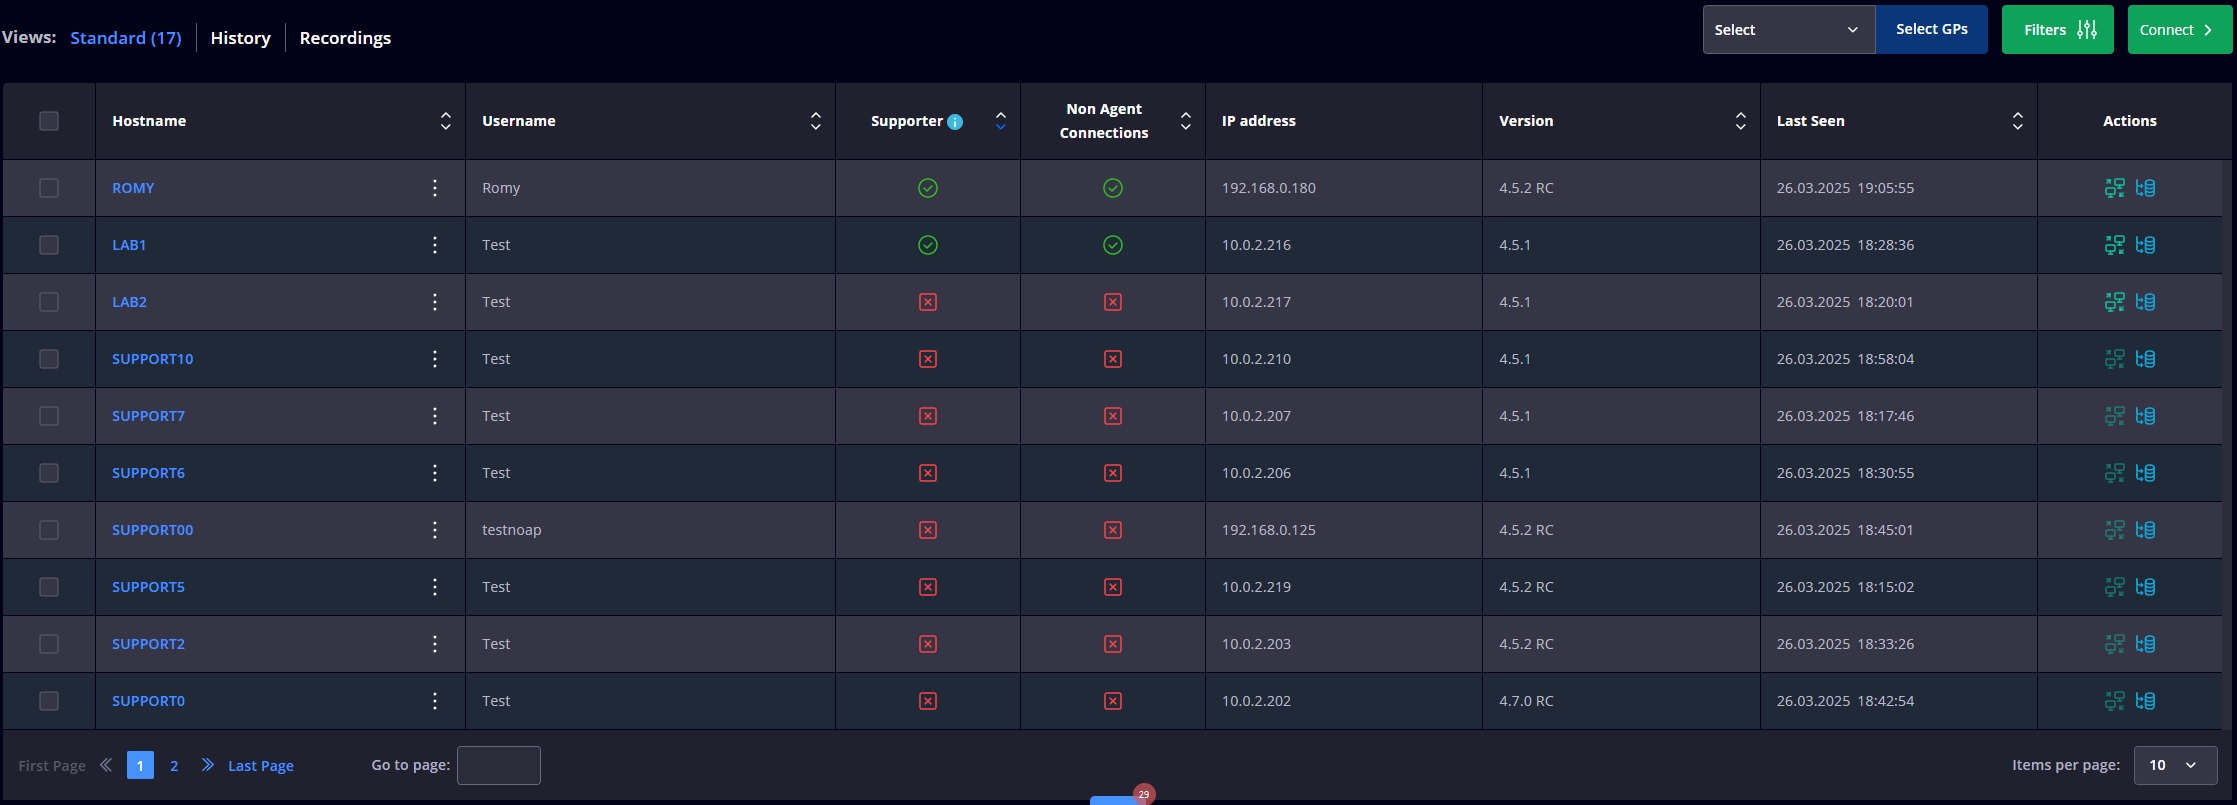Check the checkbox for the SUPPORT6 row
The height and width of the screenshot is (805, 2237).
[x=49, y=473]
